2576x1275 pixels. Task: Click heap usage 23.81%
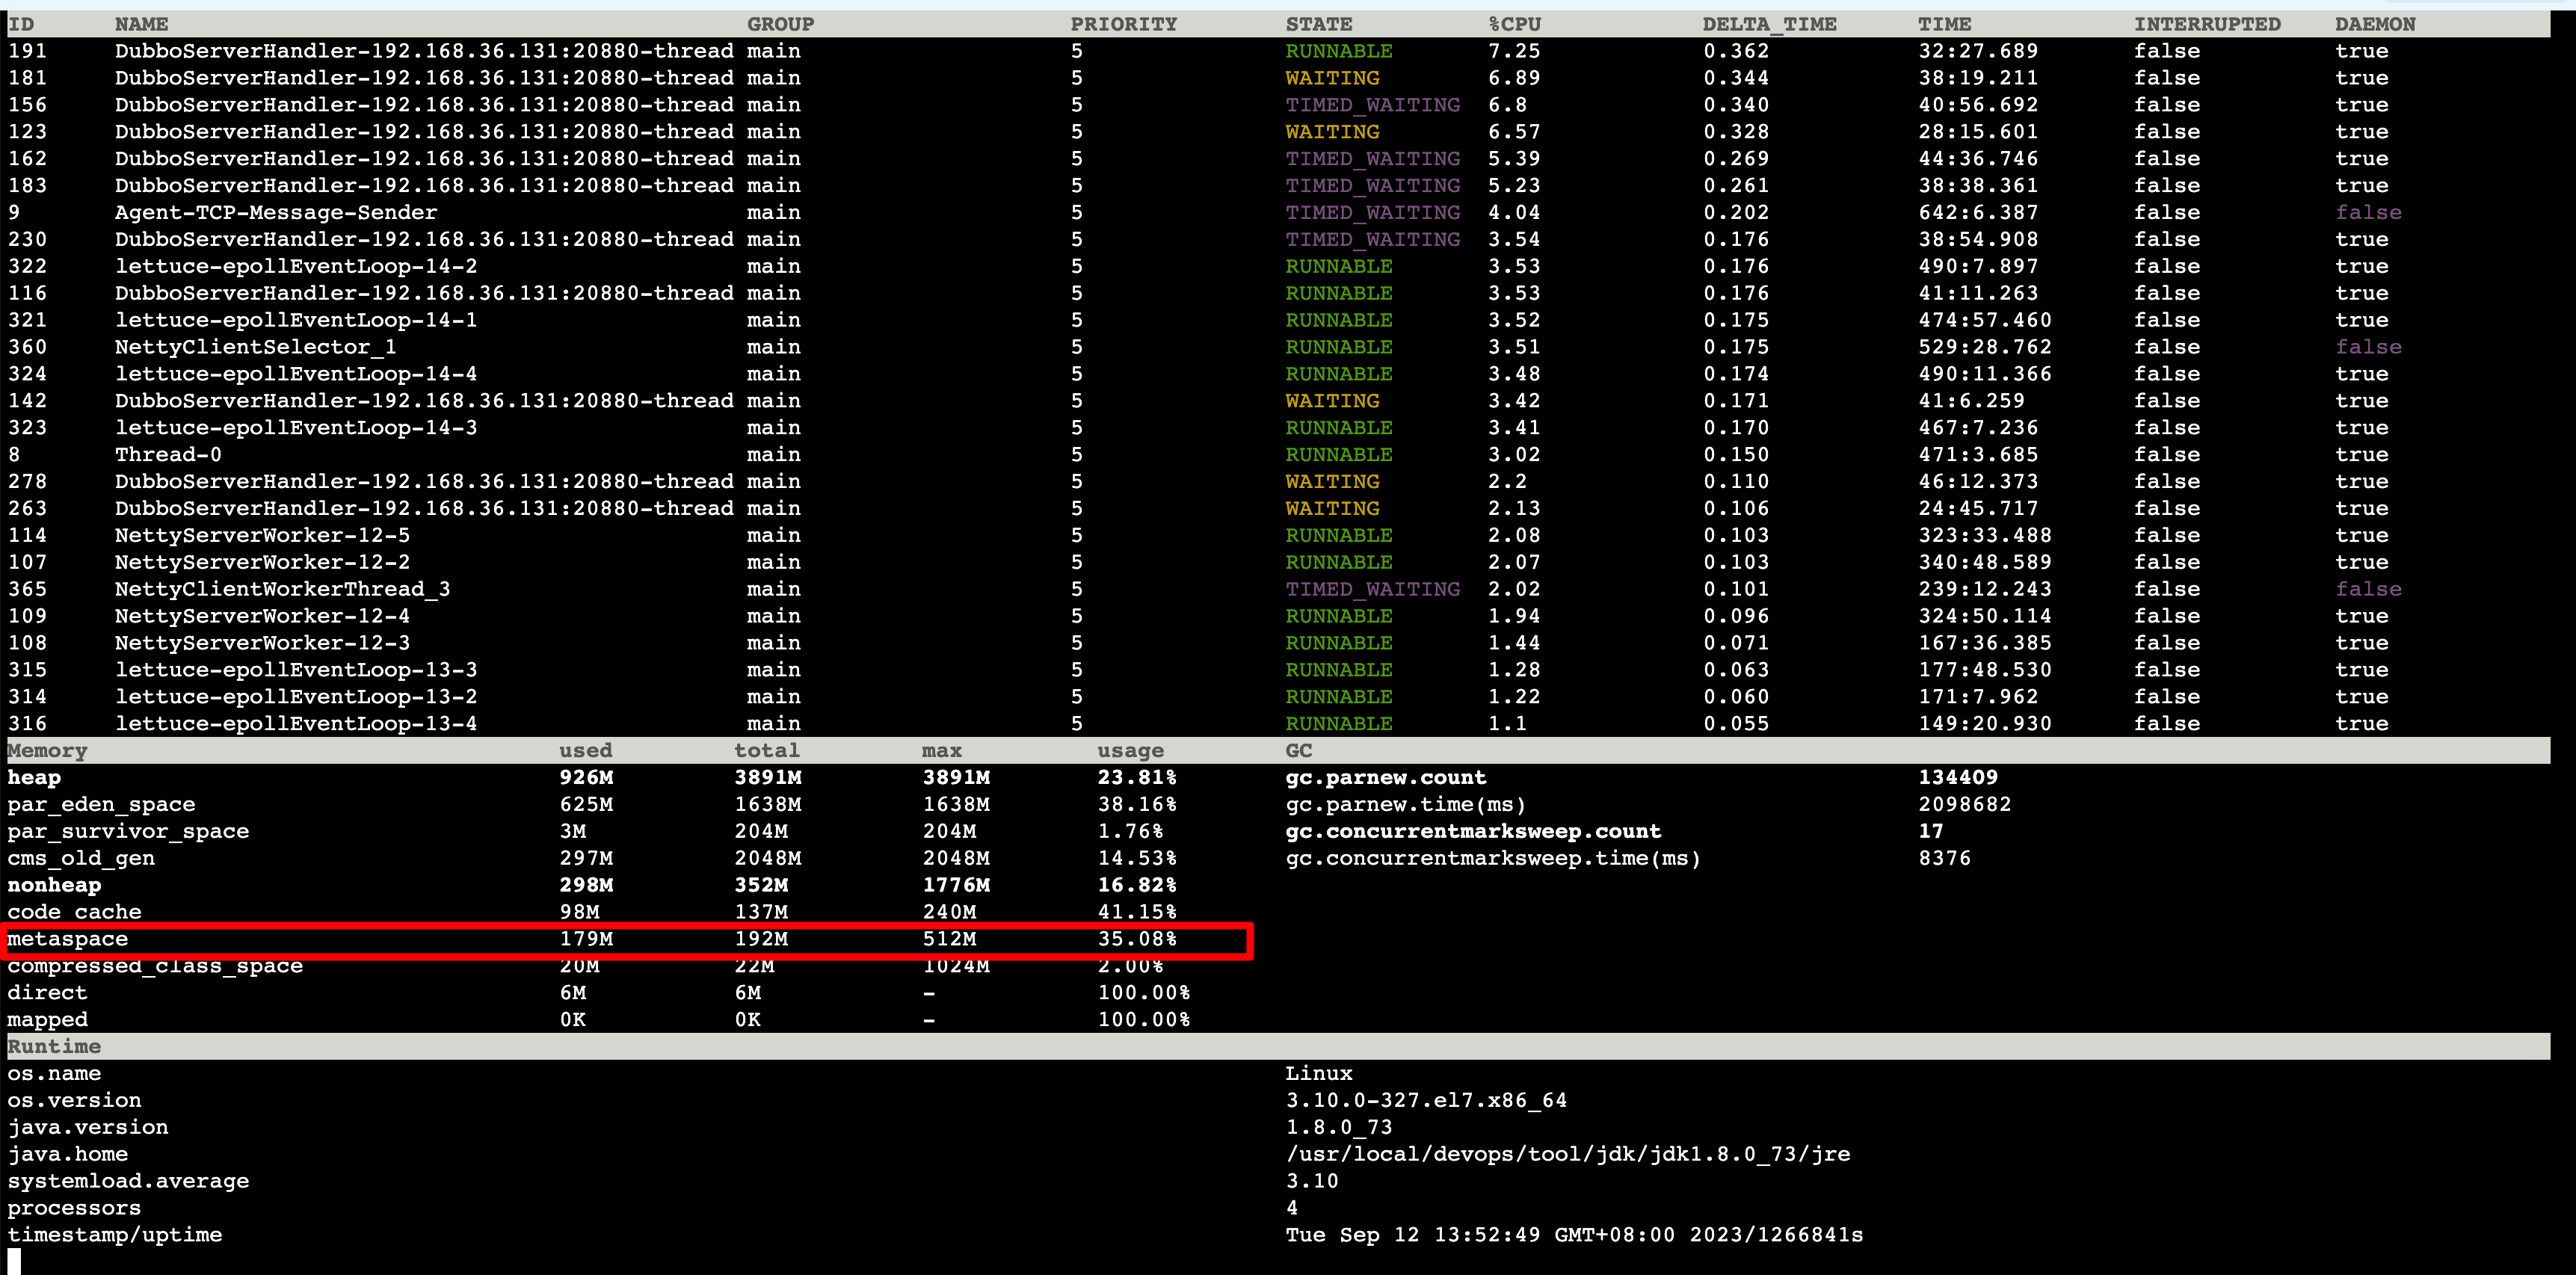click(1137, 778)
